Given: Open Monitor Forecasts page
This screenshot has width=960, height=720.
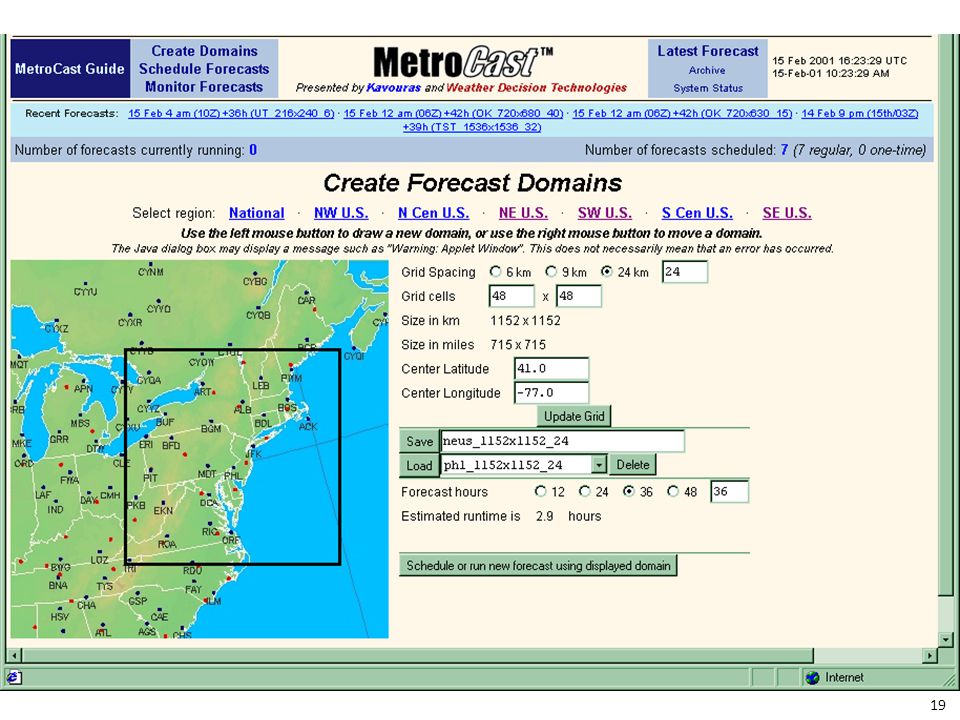Looking at the screenshot, I should (x=204, y=87).
